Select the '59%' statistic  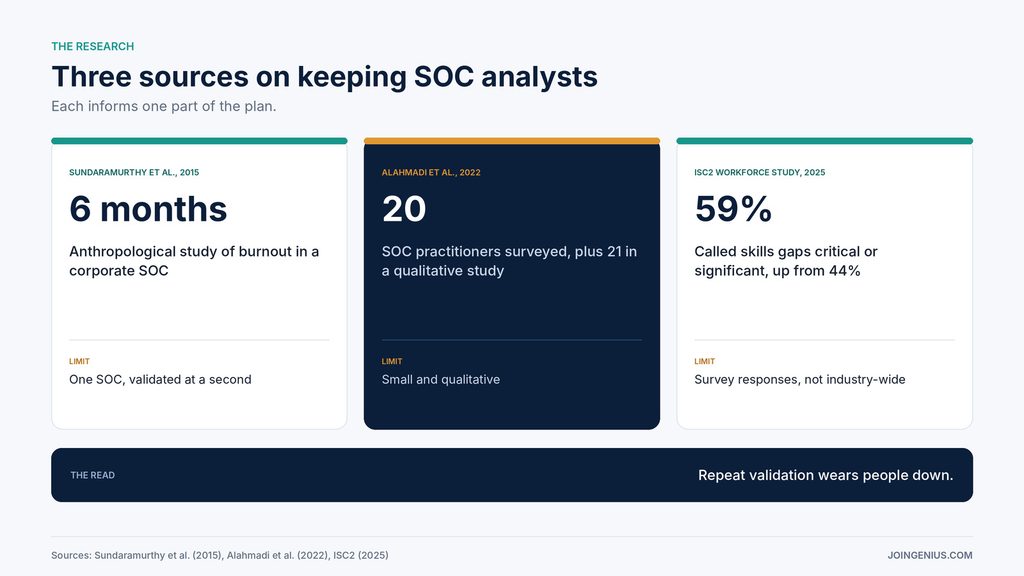[x=733, y=209]
